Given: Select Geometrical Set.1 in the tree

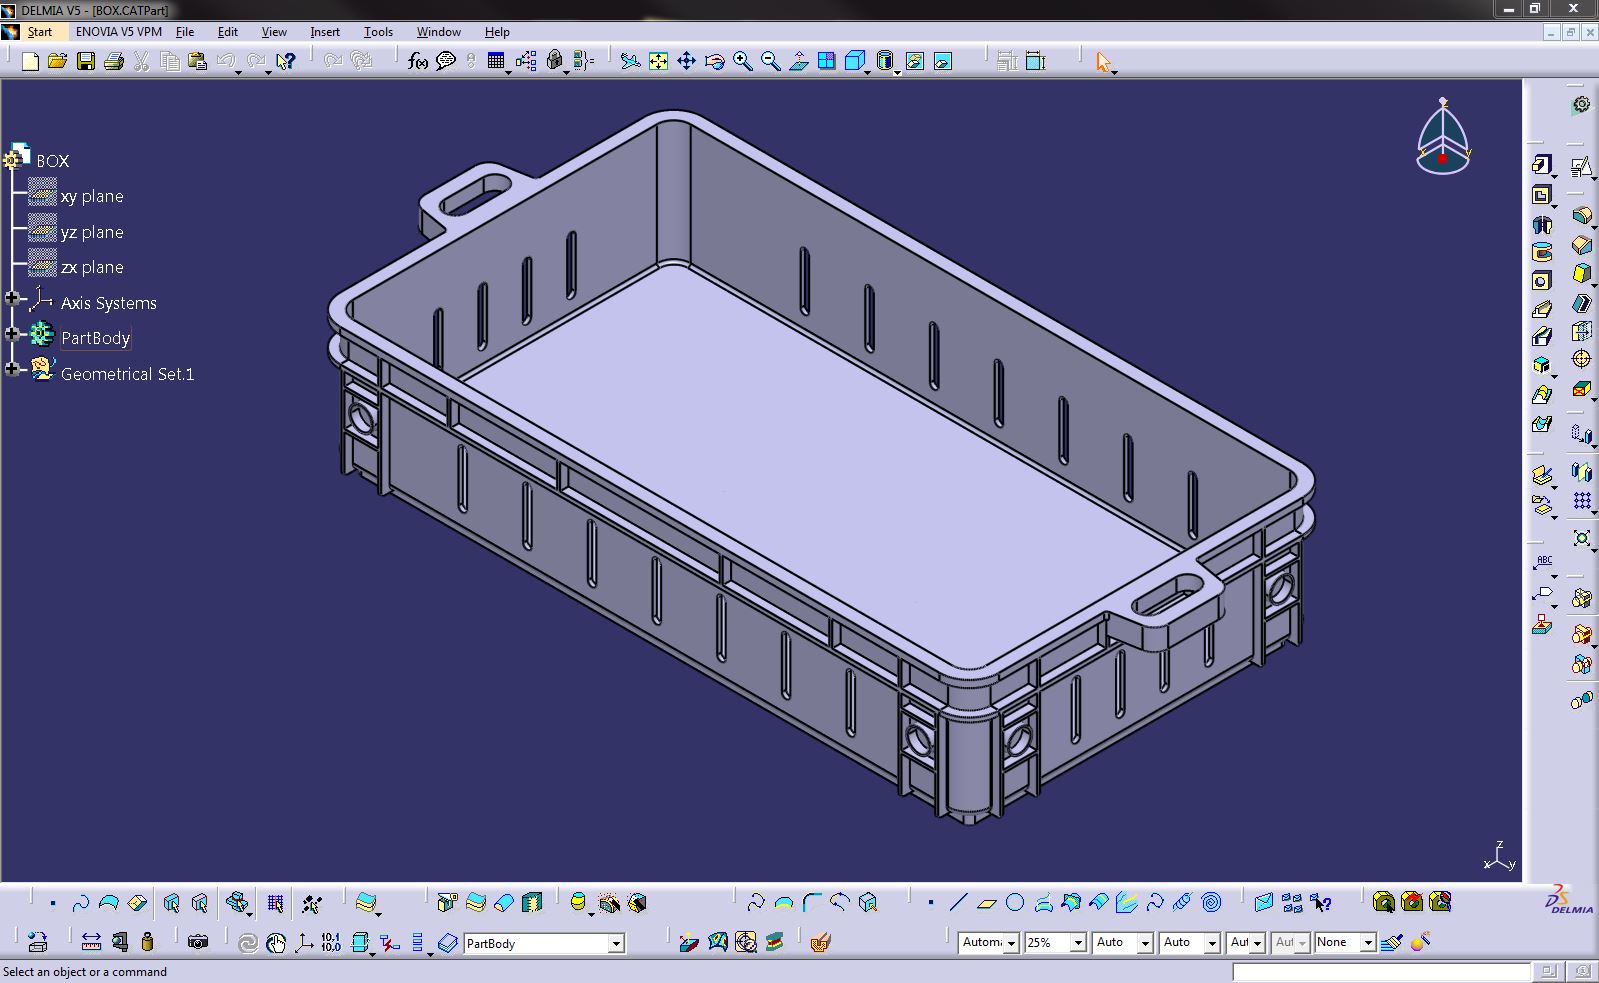Looking at the screenshot, I should (x=127, y=374).
